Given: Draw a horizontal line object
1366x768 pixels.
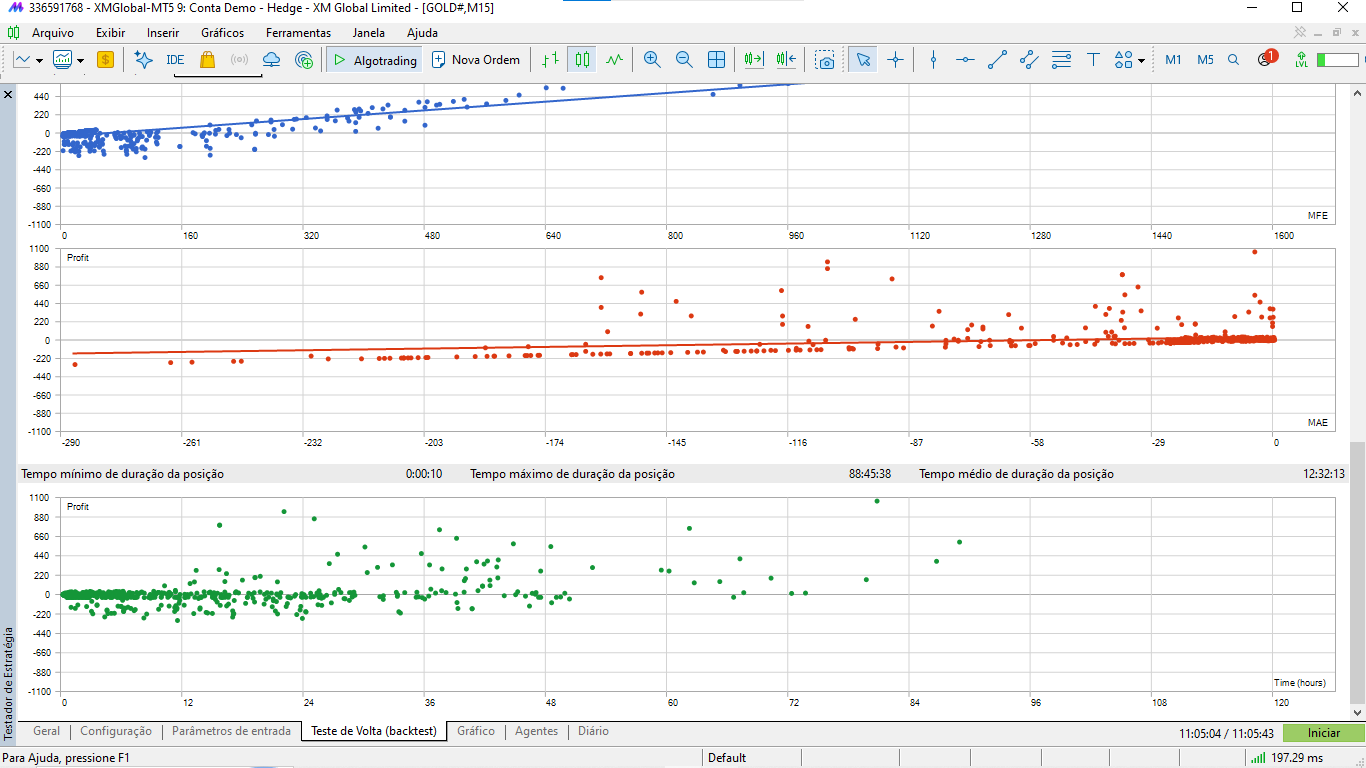Looking at the screenshot, I should point(965,60).
